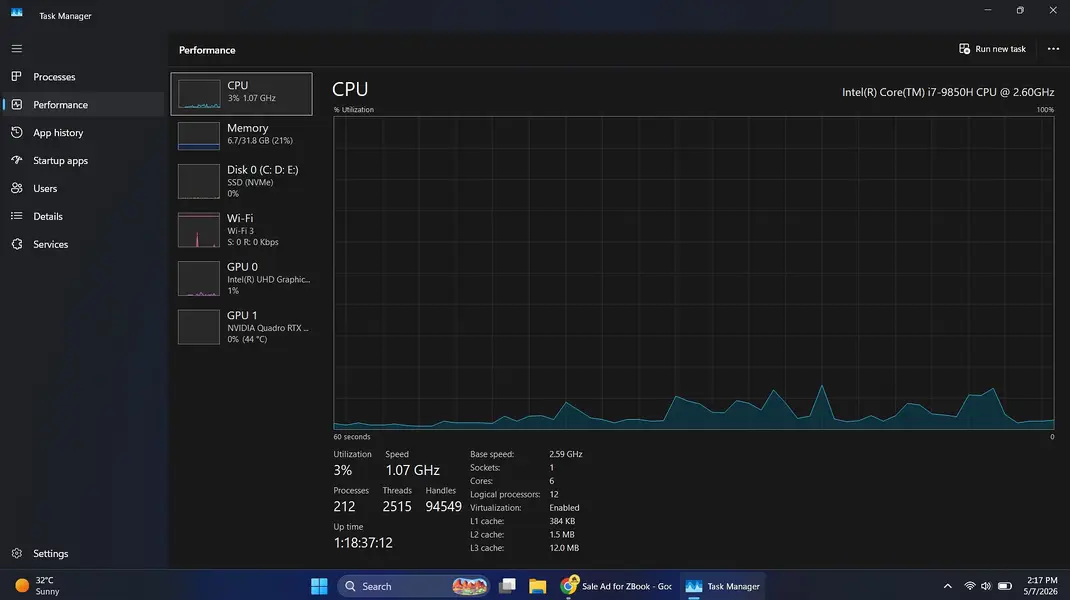The width and height of the screenshot is (1070, 600).
Task: Click the Virtualization Enabled value
Action: (564, 508)
